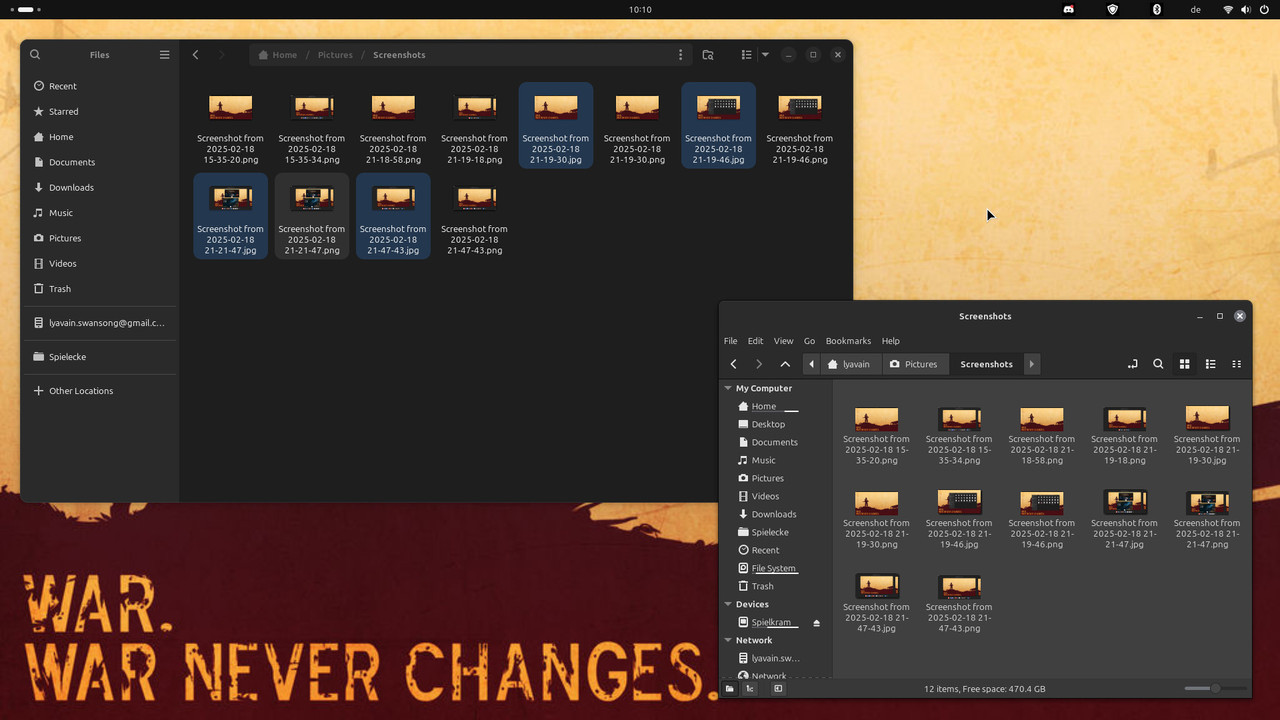Click the Discord tray icon in top bar
Image resolution: width=1280 pixels, height=720 pixels.
pos(1069,9)
